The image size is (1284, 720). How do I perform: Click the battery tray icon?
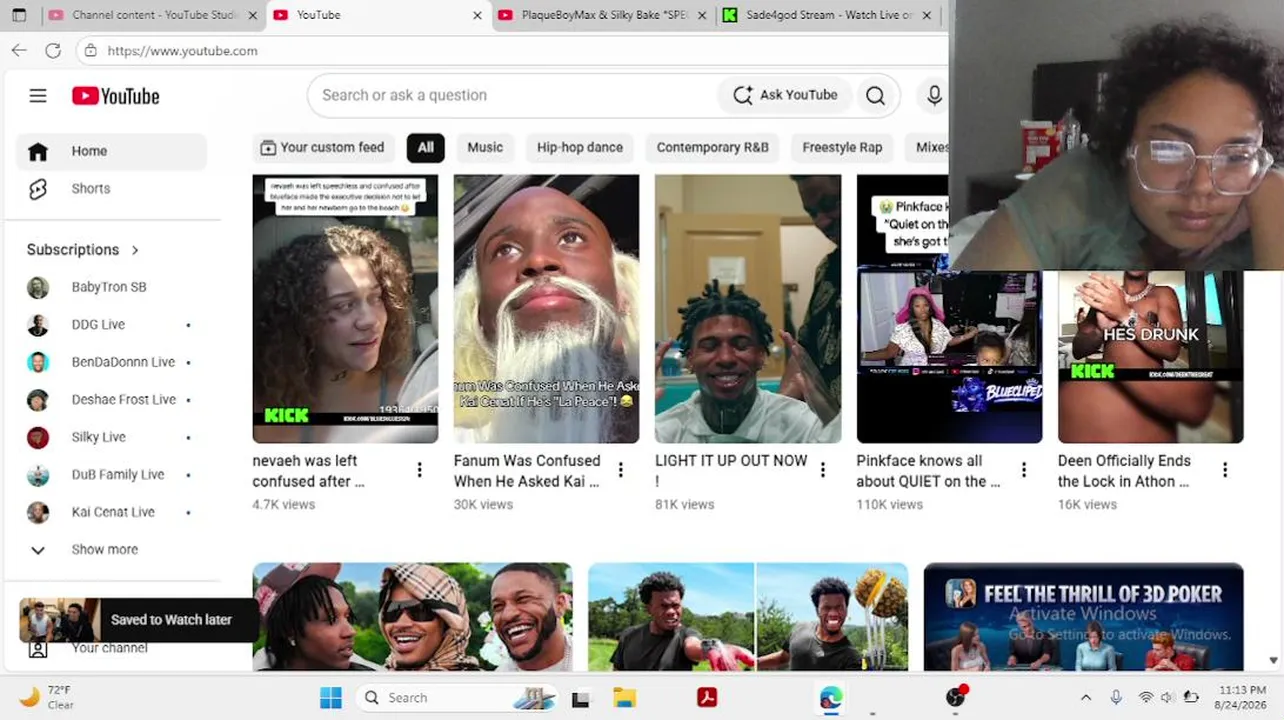pos(1191,697)
